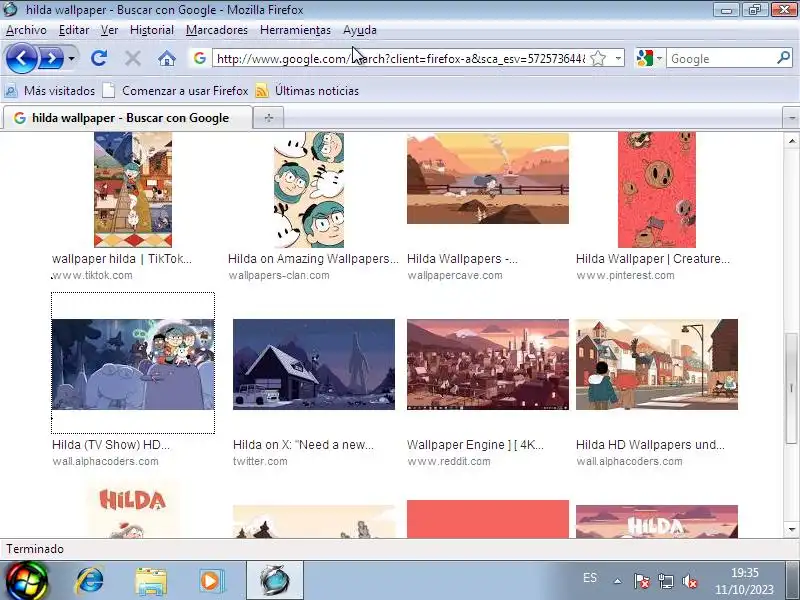Open the Ayuda menu
The width and height of the screenshot is (800, 600).
(360, 30)
